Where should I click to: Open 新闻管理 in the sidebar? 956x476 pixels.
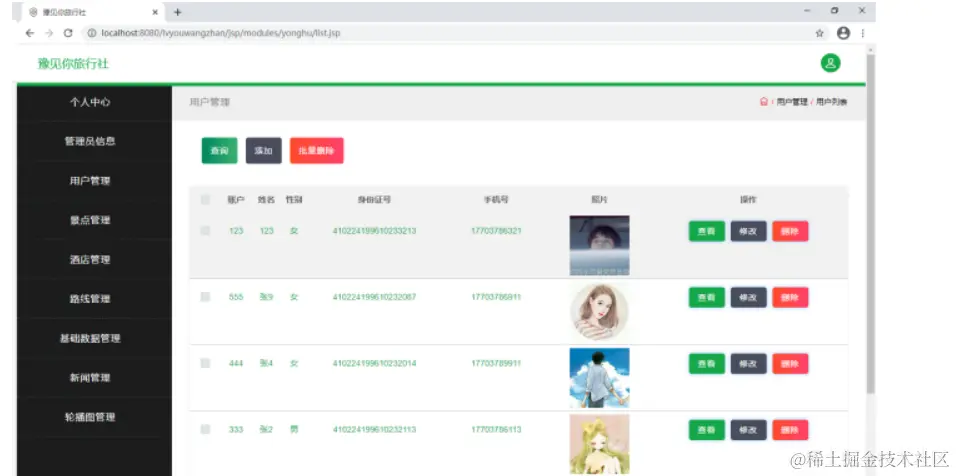pyautogui.click(x=90, y=378)
